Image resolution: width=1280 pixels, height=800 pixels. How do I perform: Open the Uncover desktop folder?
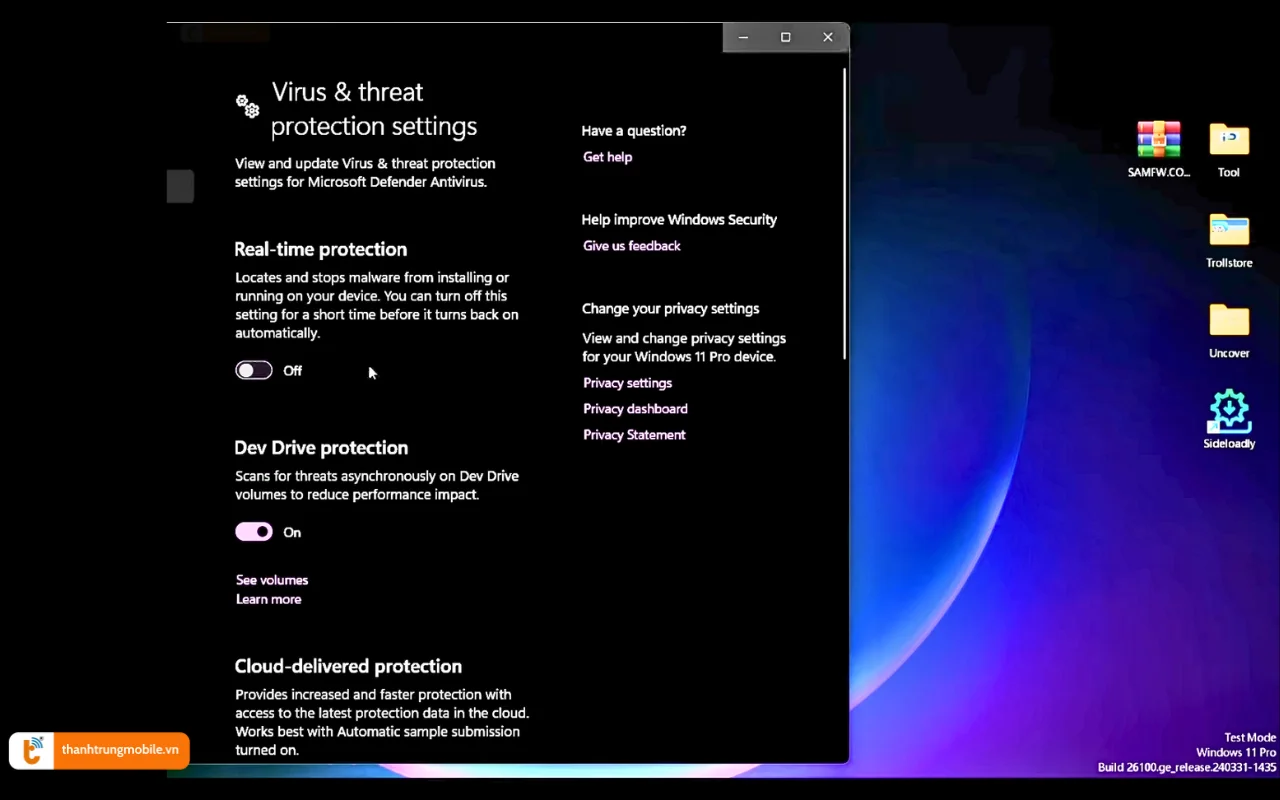[1229, 321]
